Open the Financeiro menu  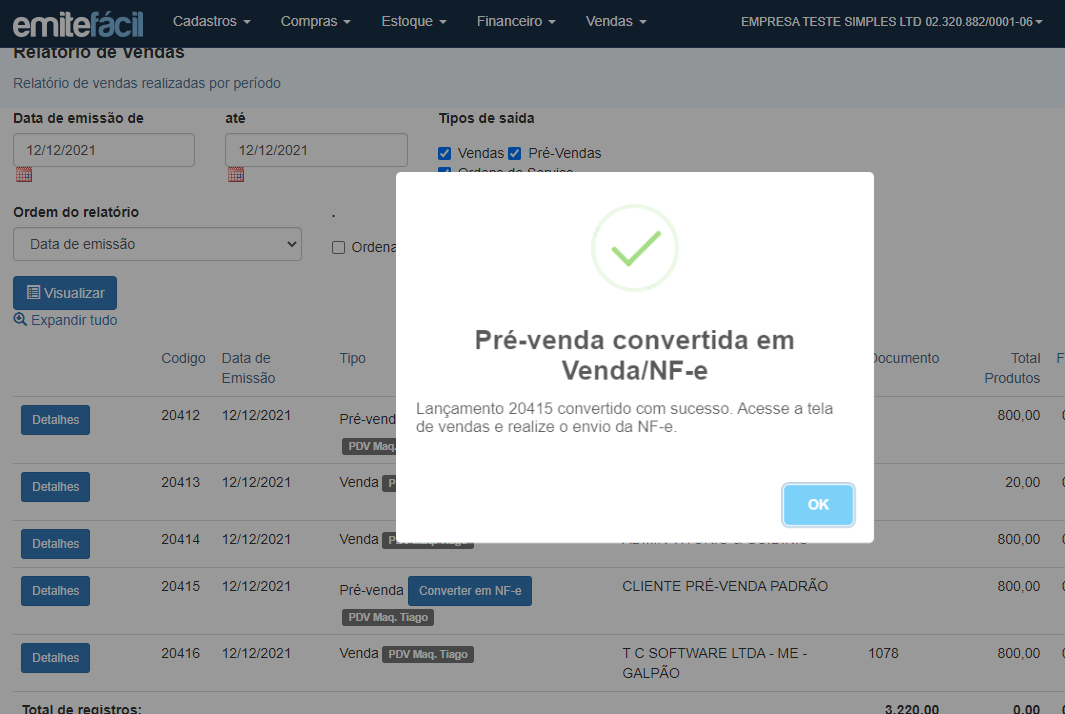point(516,22)
